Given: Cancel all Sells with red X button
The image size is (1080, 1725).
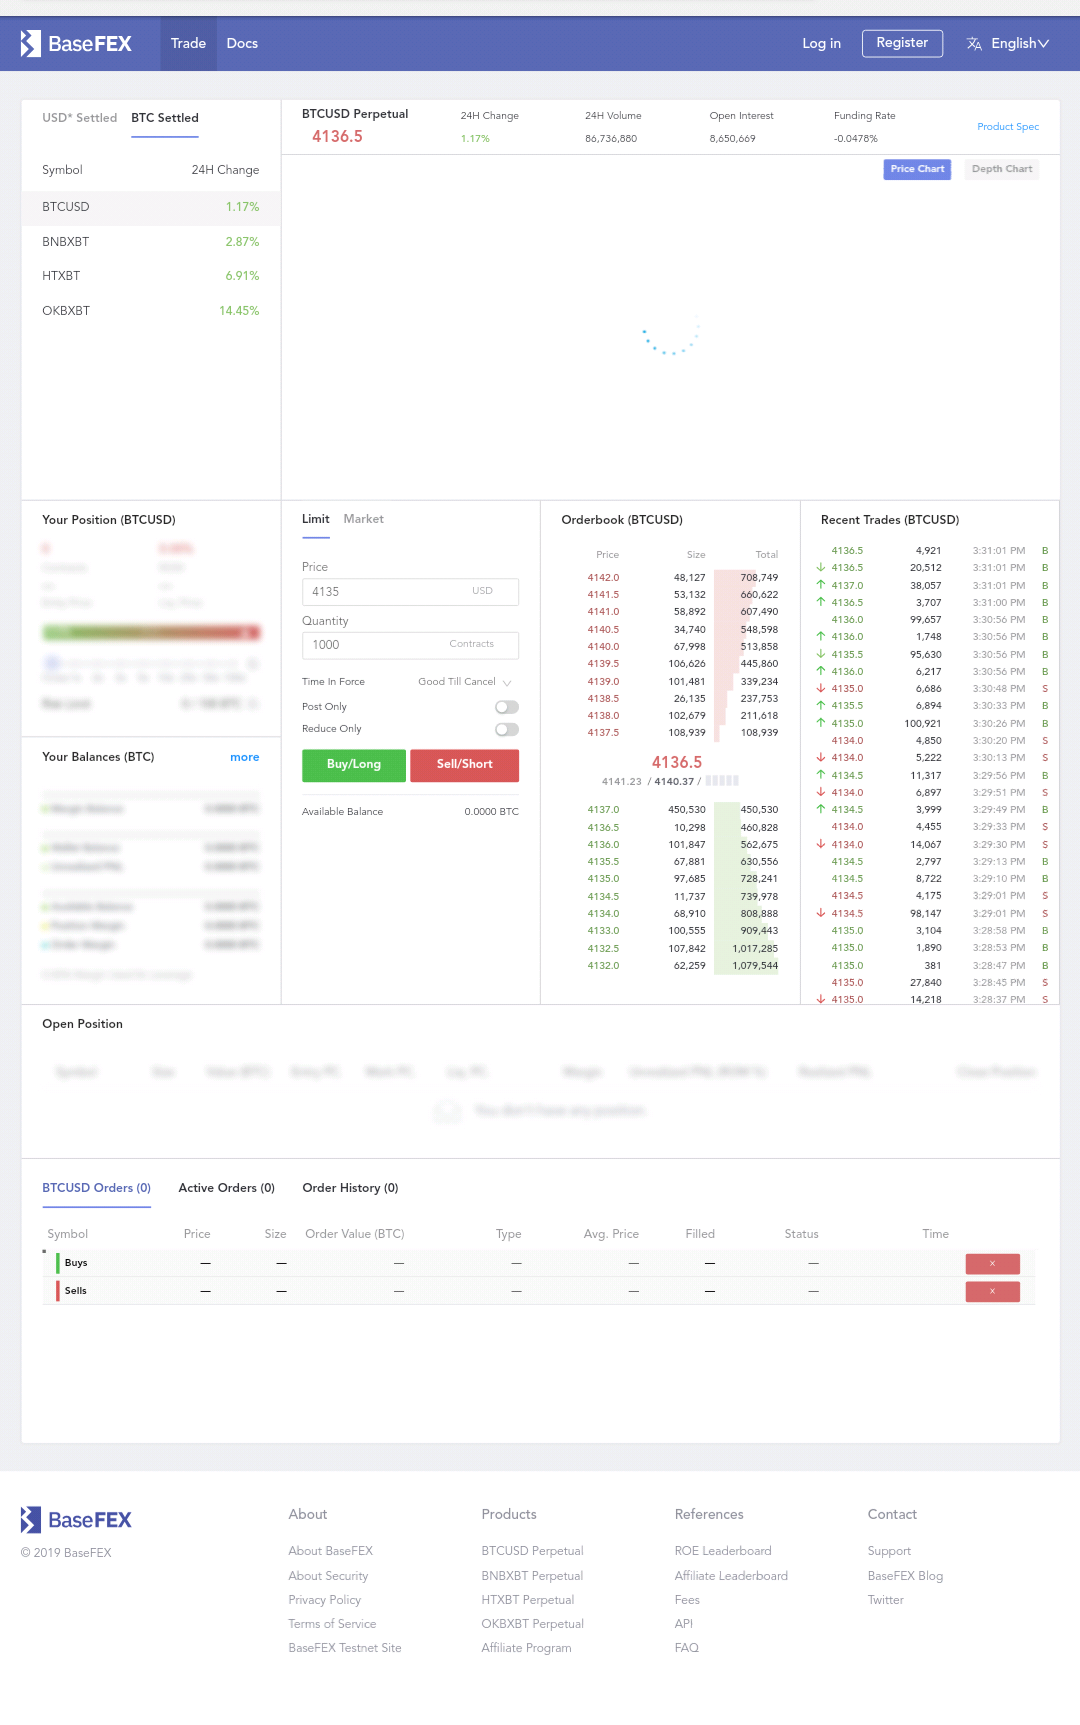Looking at the screenshot, I should [992, 1291].
